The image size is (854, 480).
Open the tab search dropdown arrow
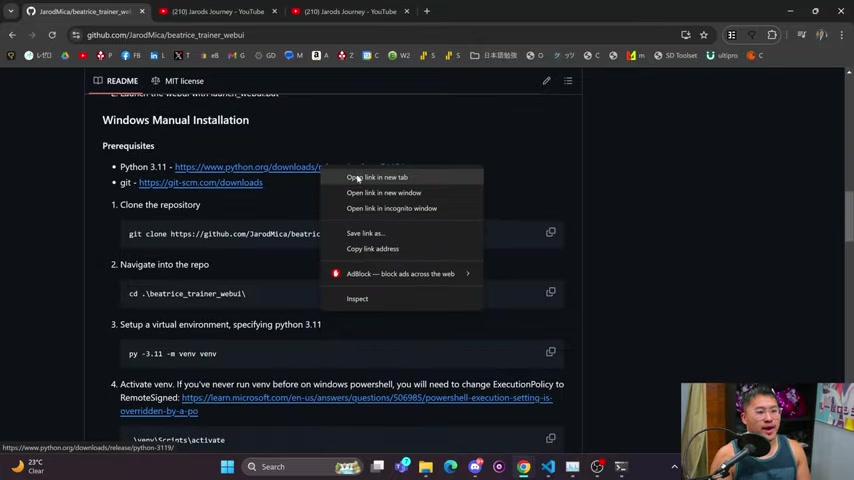(11, 11)
